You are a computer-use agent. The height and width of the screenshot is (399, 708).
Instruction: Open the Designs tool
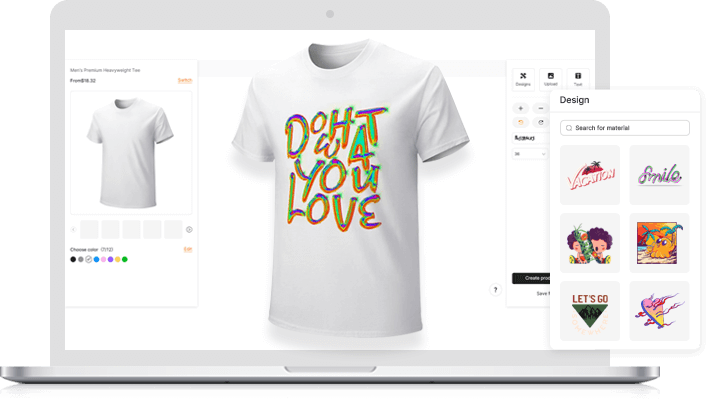(523, 79)
